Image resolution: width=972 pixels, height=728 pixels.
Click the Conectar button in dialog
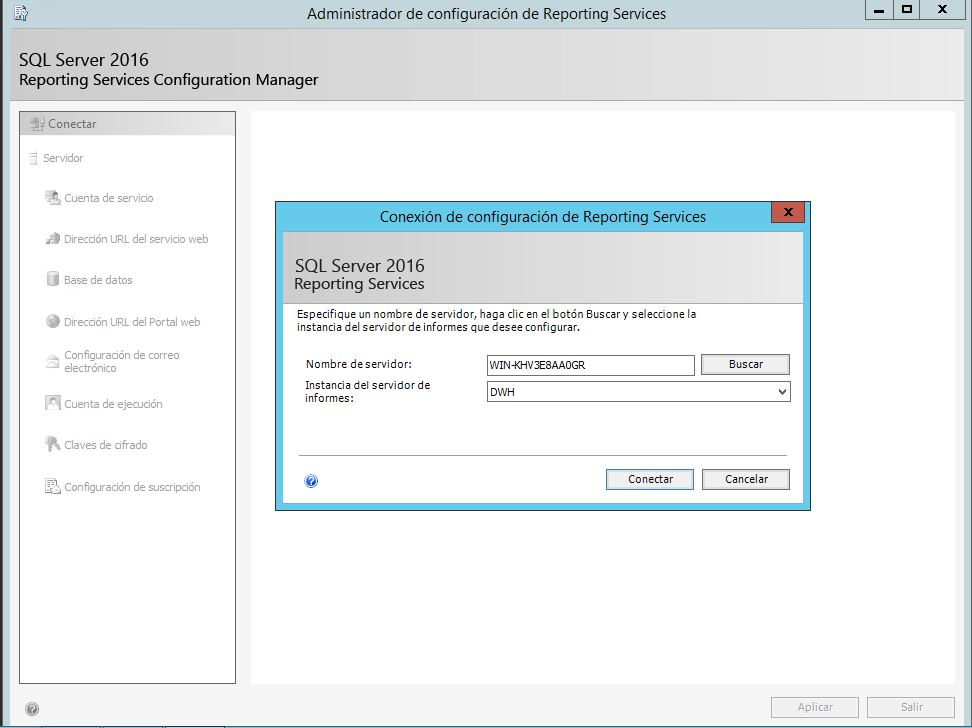tap(650, 480)
